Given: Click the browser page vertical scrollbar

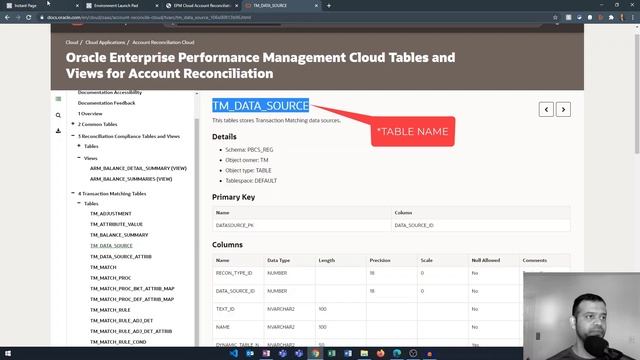Looking at the screenshot, I should coord(637,94).
